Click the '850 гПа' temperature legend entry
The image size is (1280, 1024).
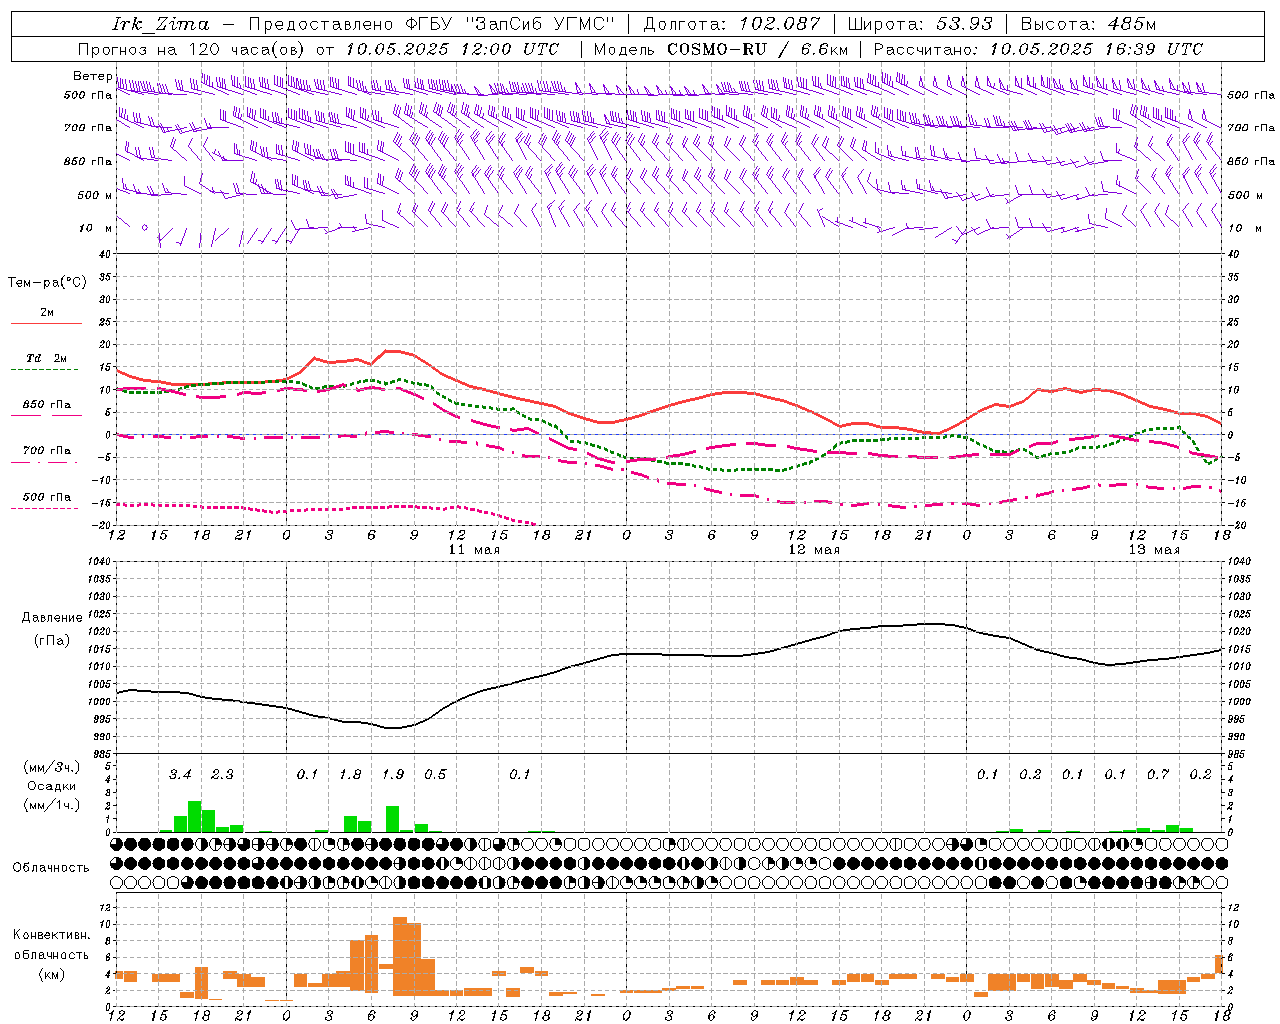[x=46, y=405]
